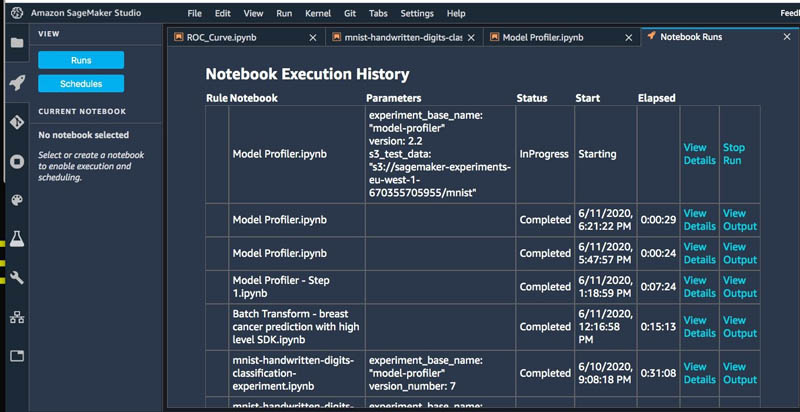This screenshot has height=412, width=800.
Task: Click elapsed time 0:15:13
Action: point(658,327)
